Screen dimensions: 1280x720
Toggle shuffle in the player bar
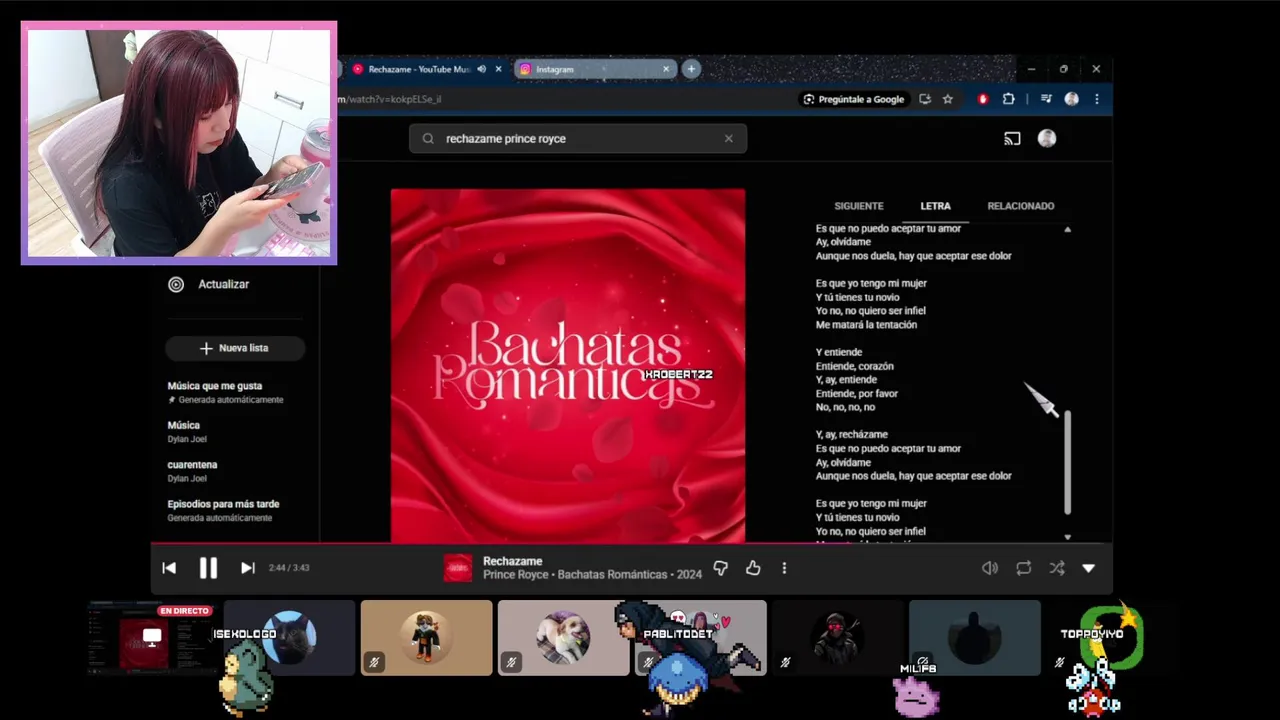coord(1056,568)
